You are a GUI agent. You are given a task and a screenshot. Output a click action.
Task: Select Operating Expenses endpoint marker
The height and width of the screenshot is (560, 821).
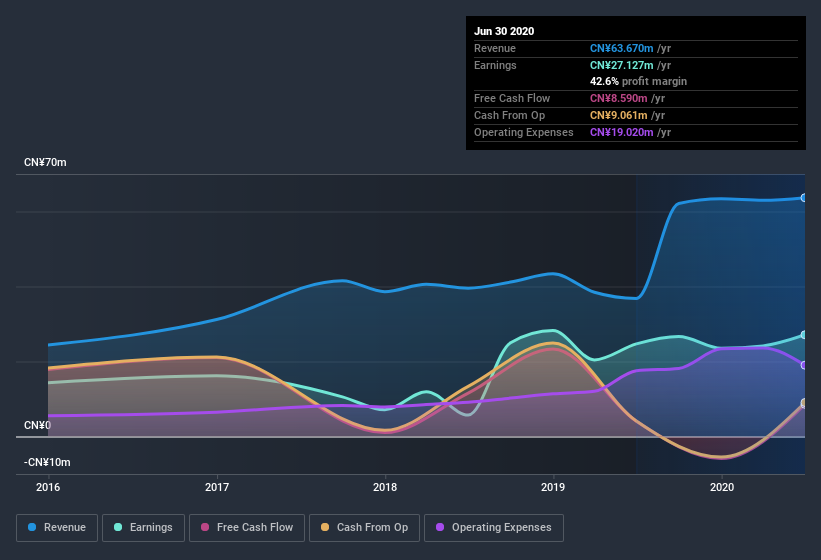804,365
